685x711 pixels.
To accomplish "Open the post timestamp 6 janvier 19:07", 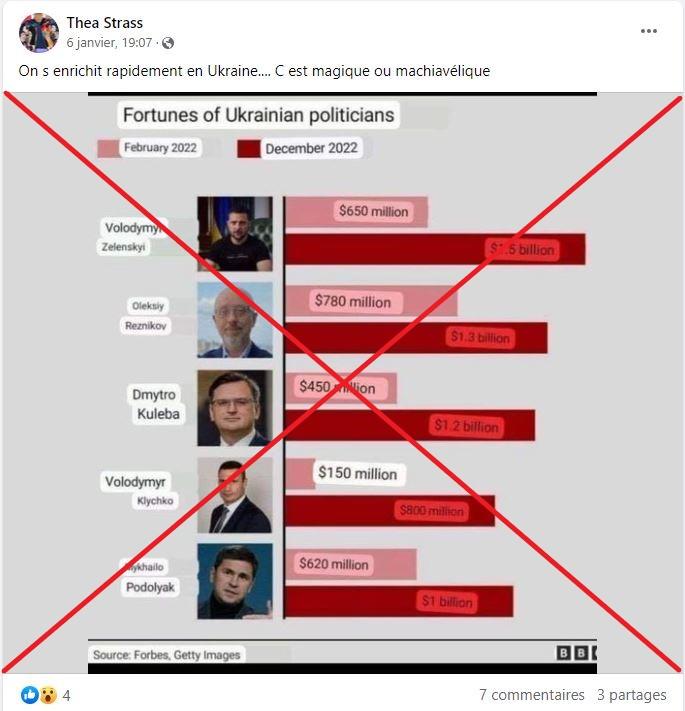I will click(109, 43).
